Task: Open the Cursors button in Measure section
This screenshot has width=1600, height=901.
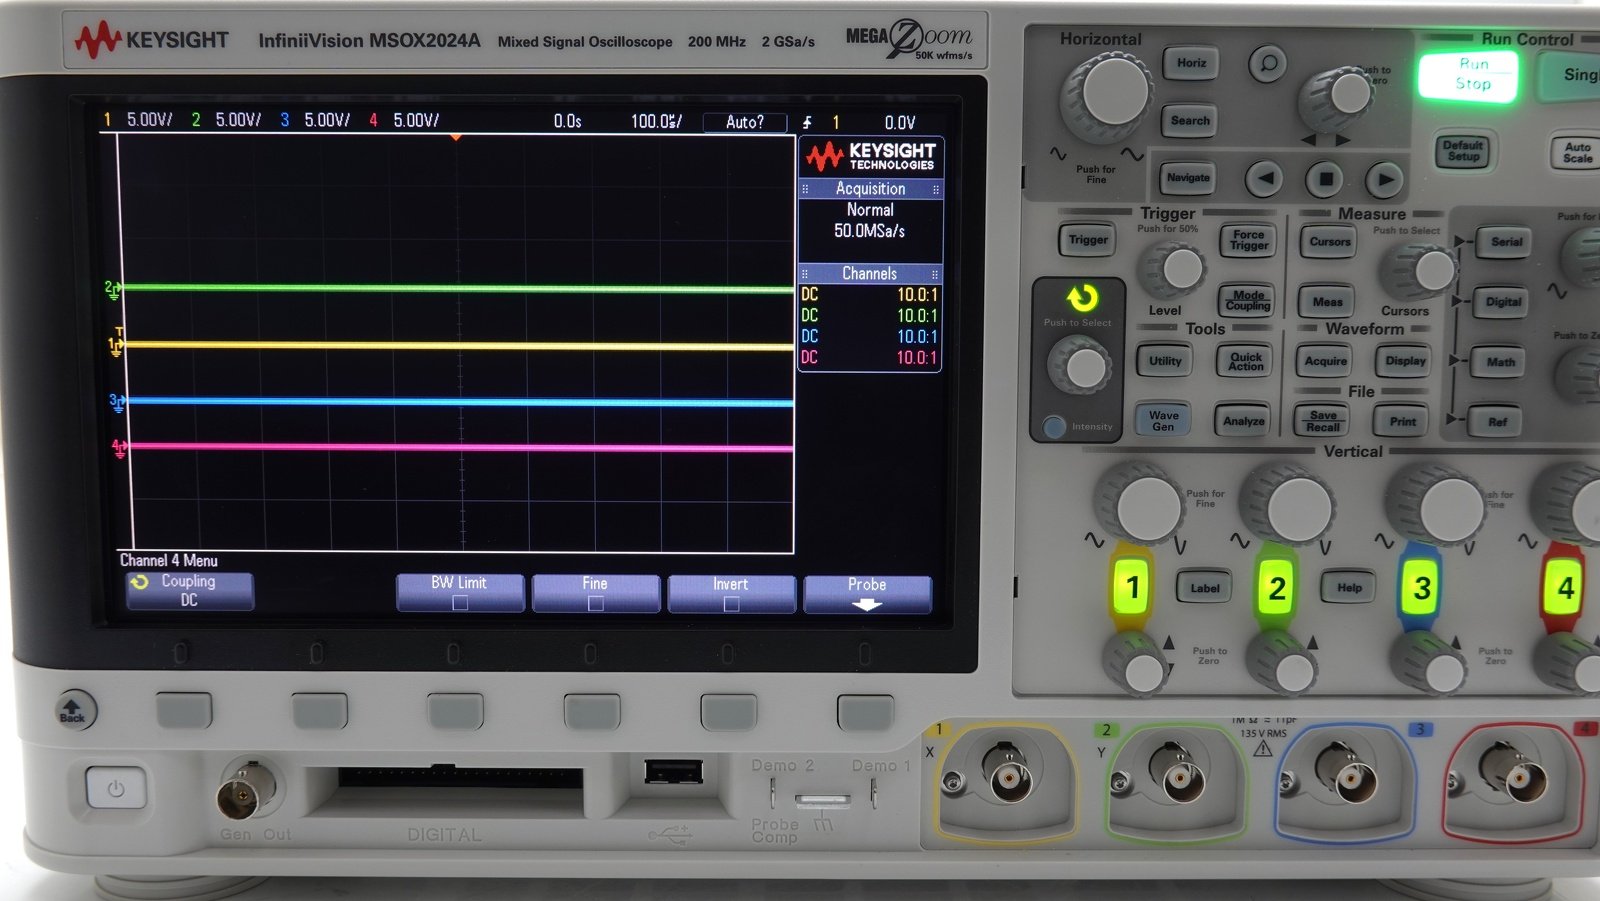Action: (1329, 241)
